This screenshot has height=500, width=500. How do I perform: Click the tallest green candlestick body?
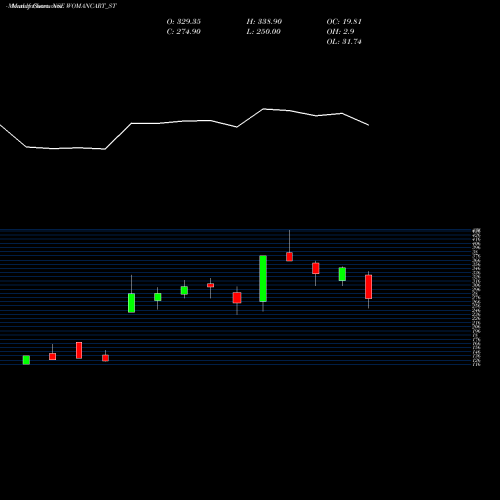coord(263,279)
